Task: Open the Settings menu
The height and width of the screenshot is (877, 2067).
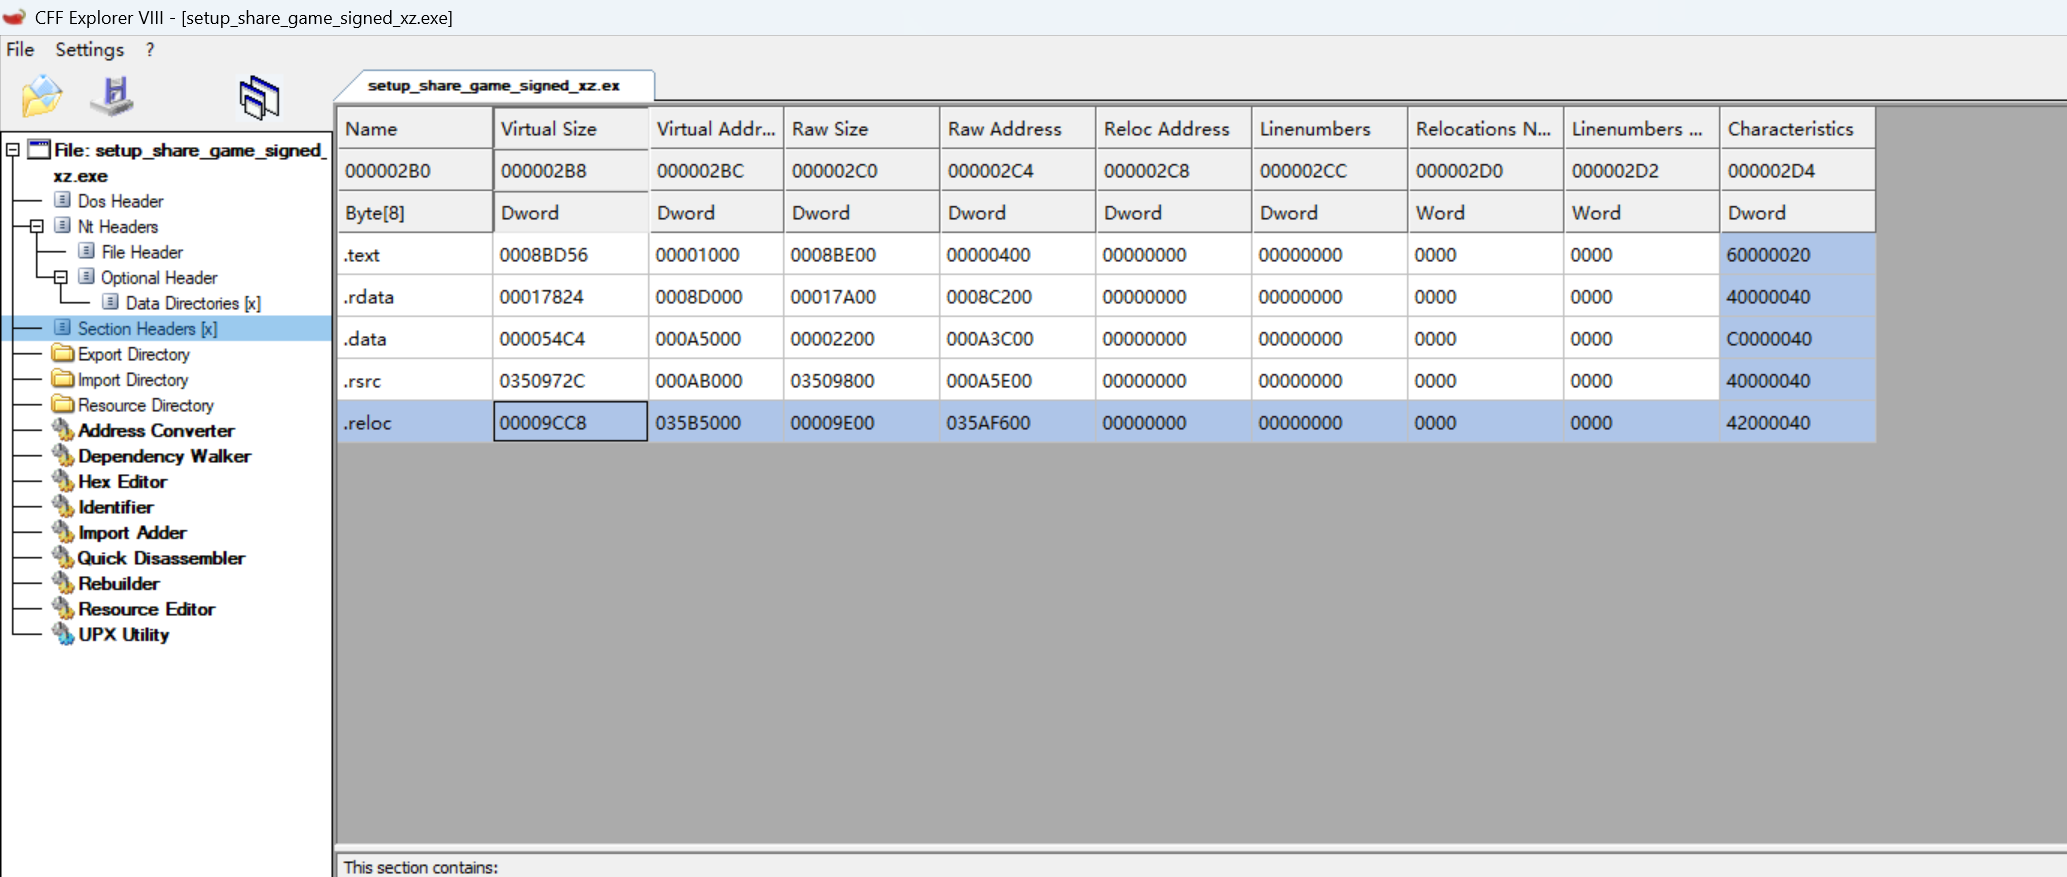Action: (x=89, y=50)
